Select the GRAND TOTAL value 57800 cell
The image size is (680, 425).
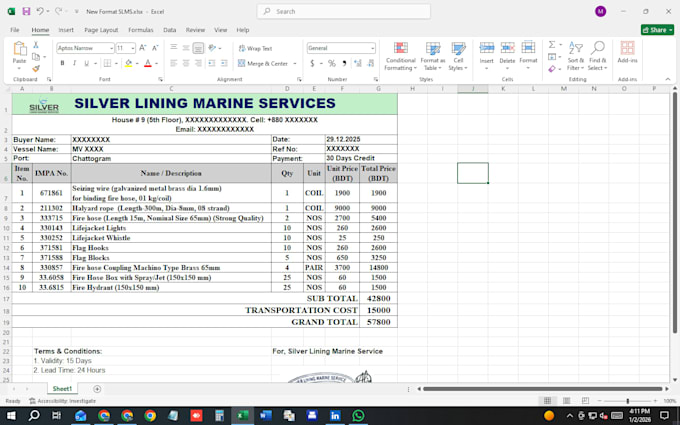(x=378, y=322)
